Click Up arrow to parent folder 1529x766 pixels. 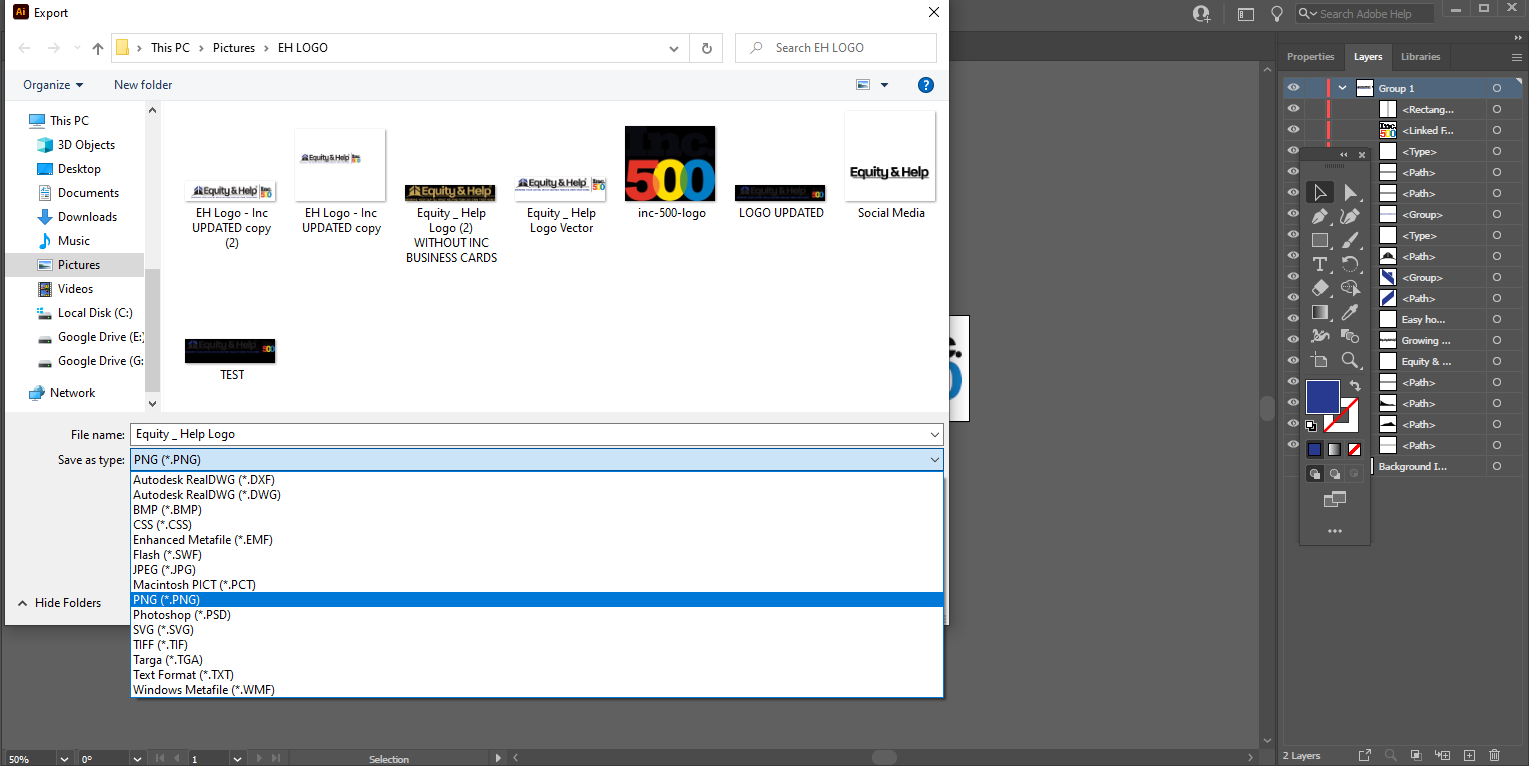click(97, 48)
